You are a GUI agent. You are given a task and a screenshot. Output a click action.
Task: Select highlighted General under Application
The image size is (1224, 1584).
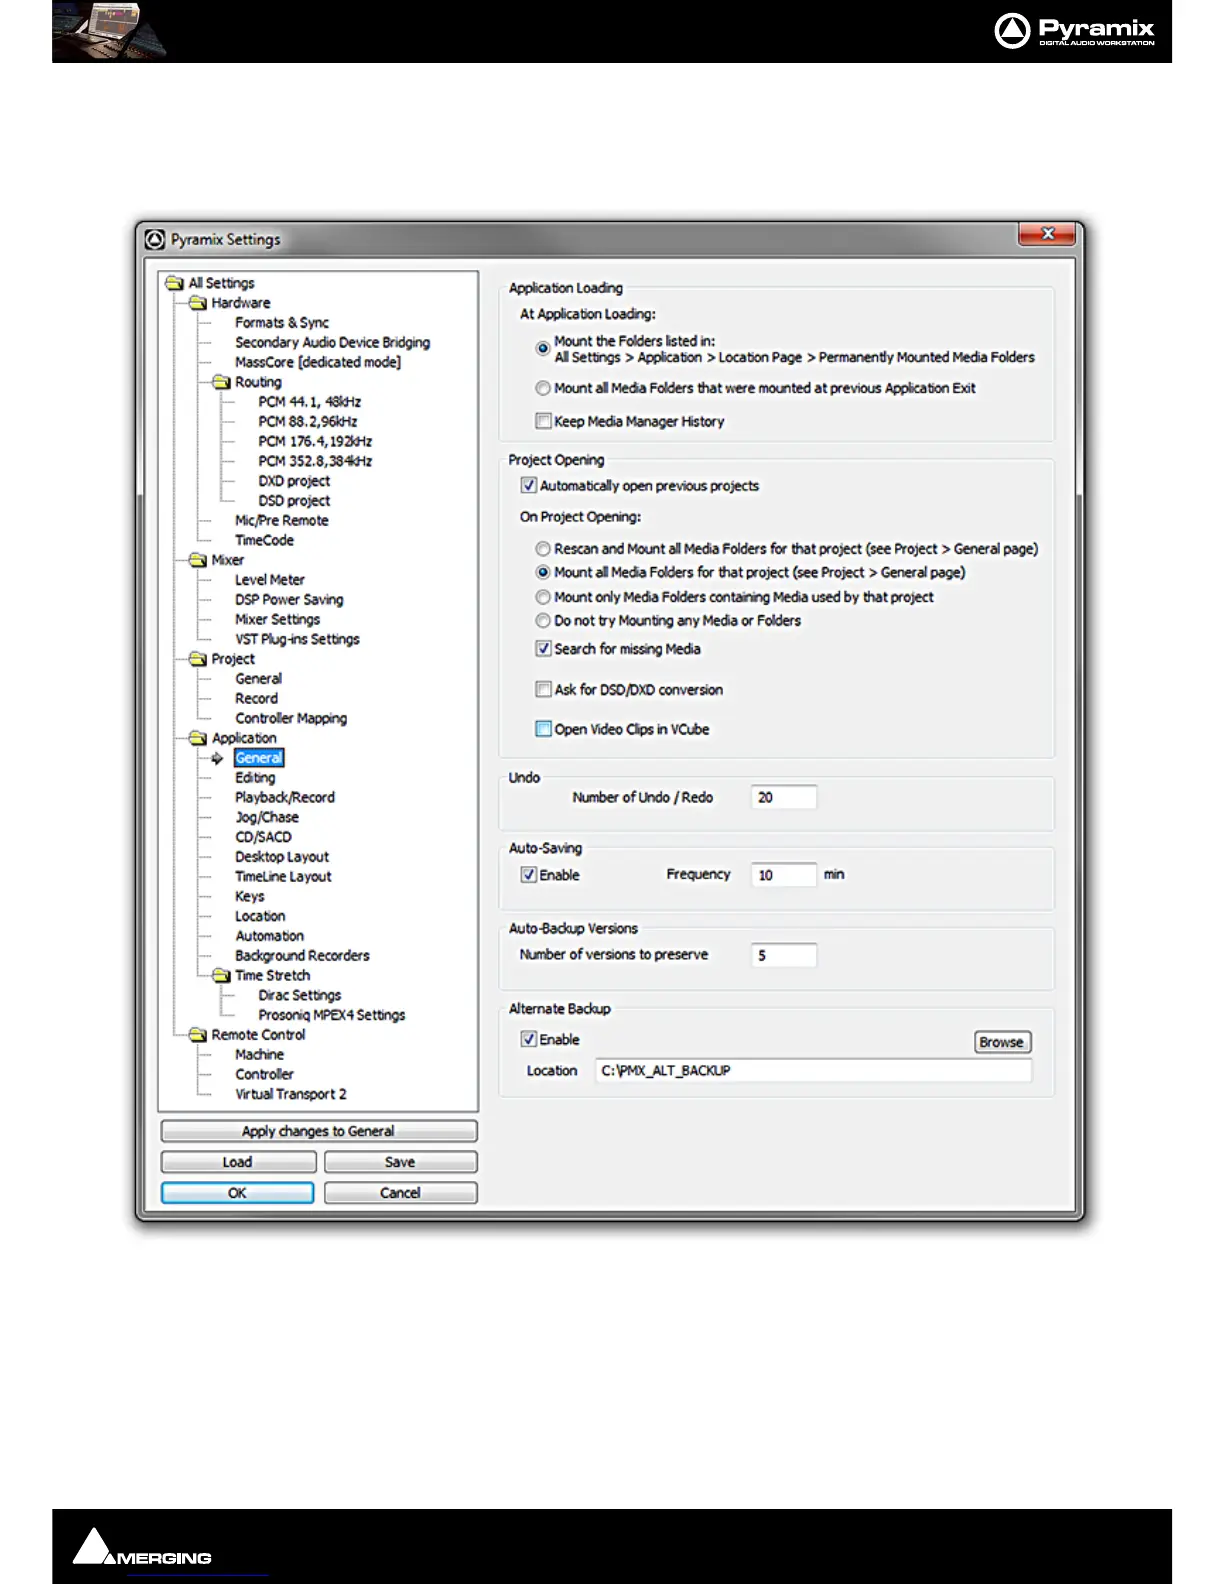(x=259, y=758)
